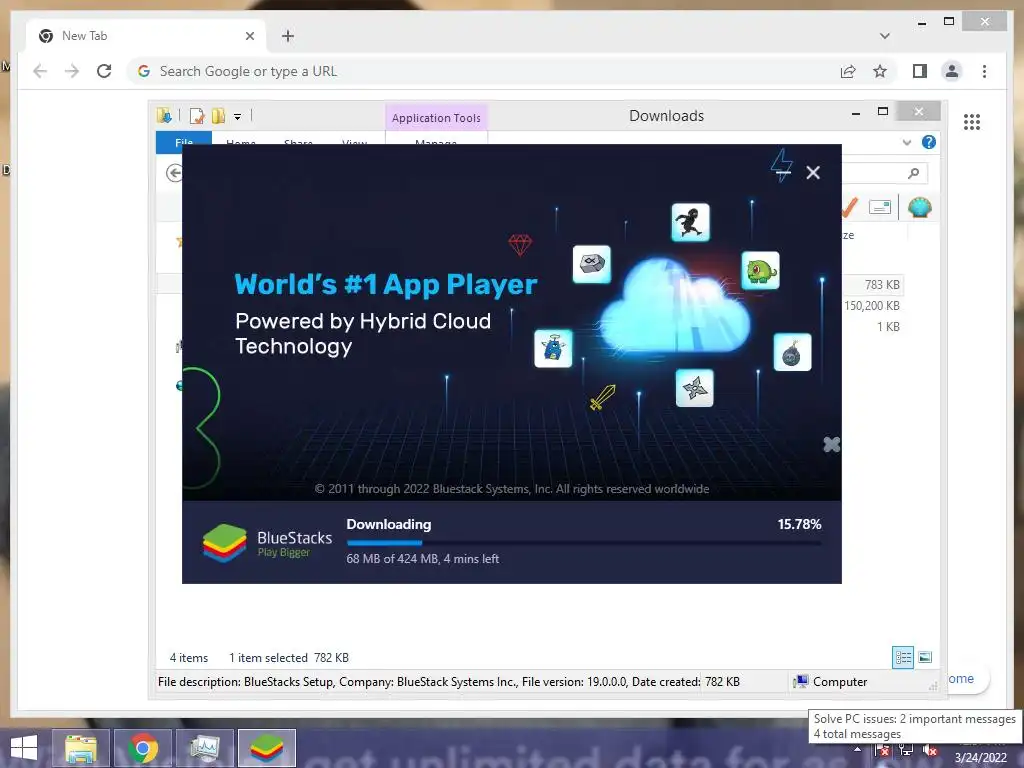The height and width of the screenshot is (768, 1024).
Task: Click the Chrome address bar
Action: 483,71
